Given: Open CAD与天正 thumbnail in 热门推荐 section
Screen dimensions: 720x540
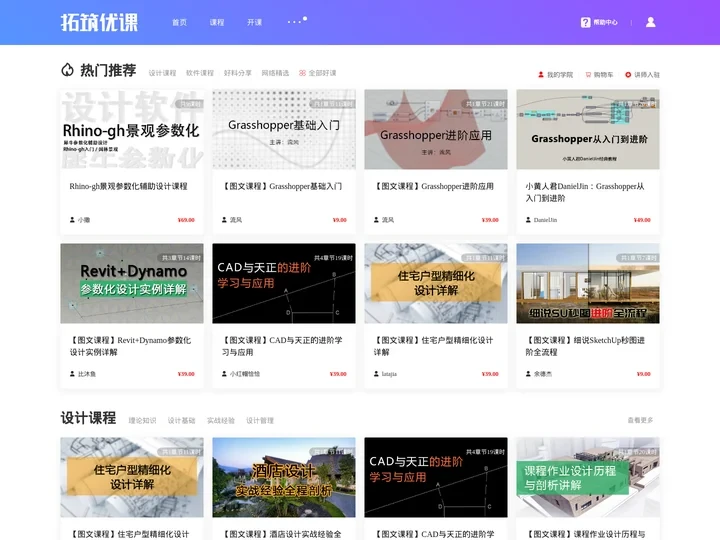Looking at the screenshot, I should click(x=284, y=283).
